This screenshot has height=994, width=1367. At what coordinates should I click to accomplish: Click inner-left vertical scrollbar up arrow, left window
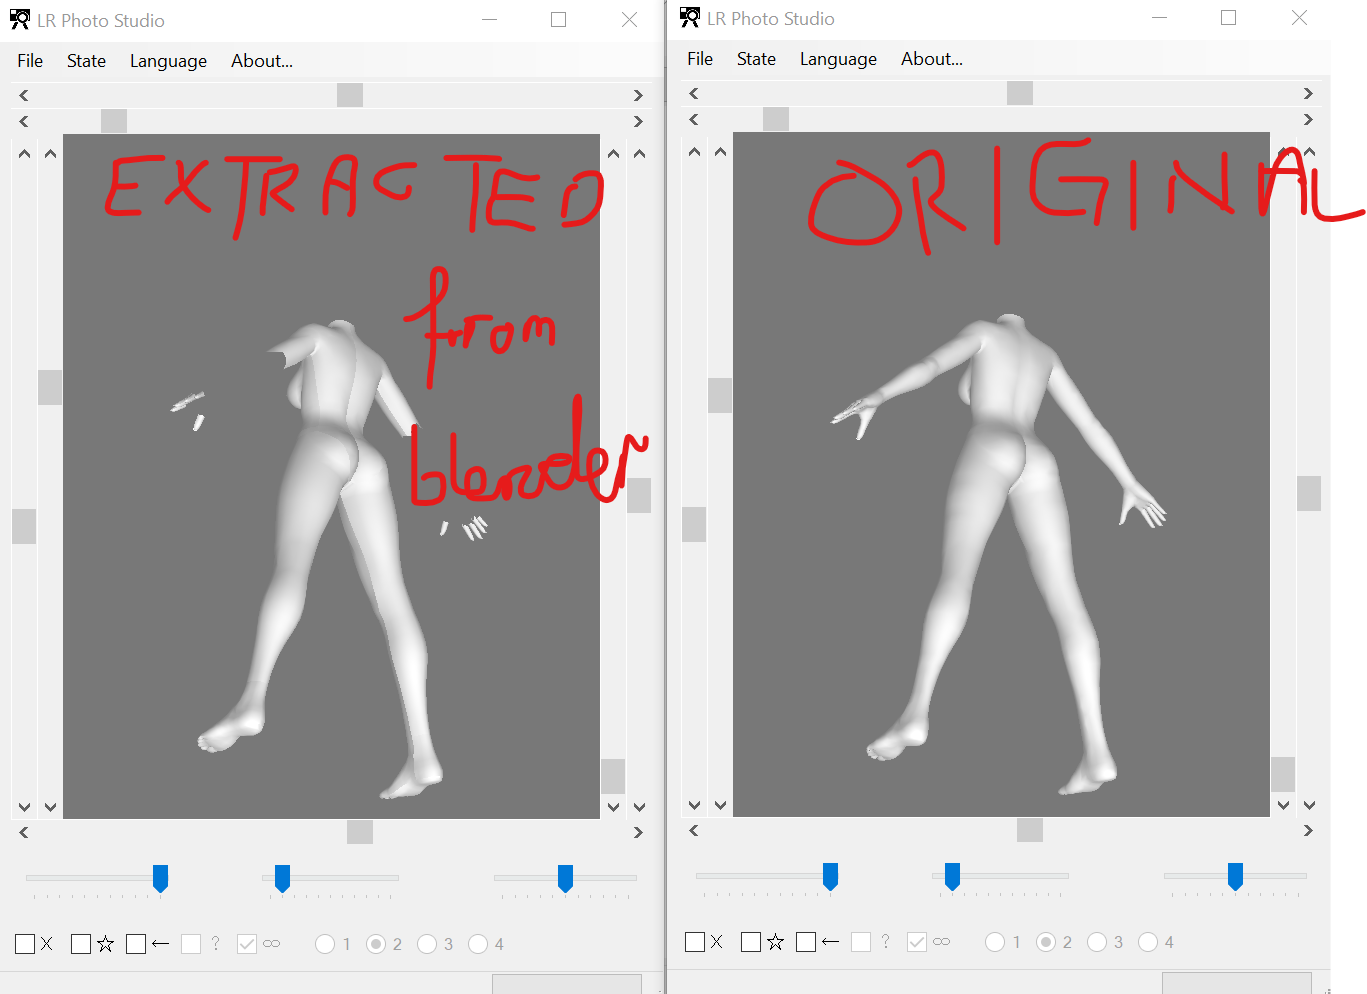(50, 154)
